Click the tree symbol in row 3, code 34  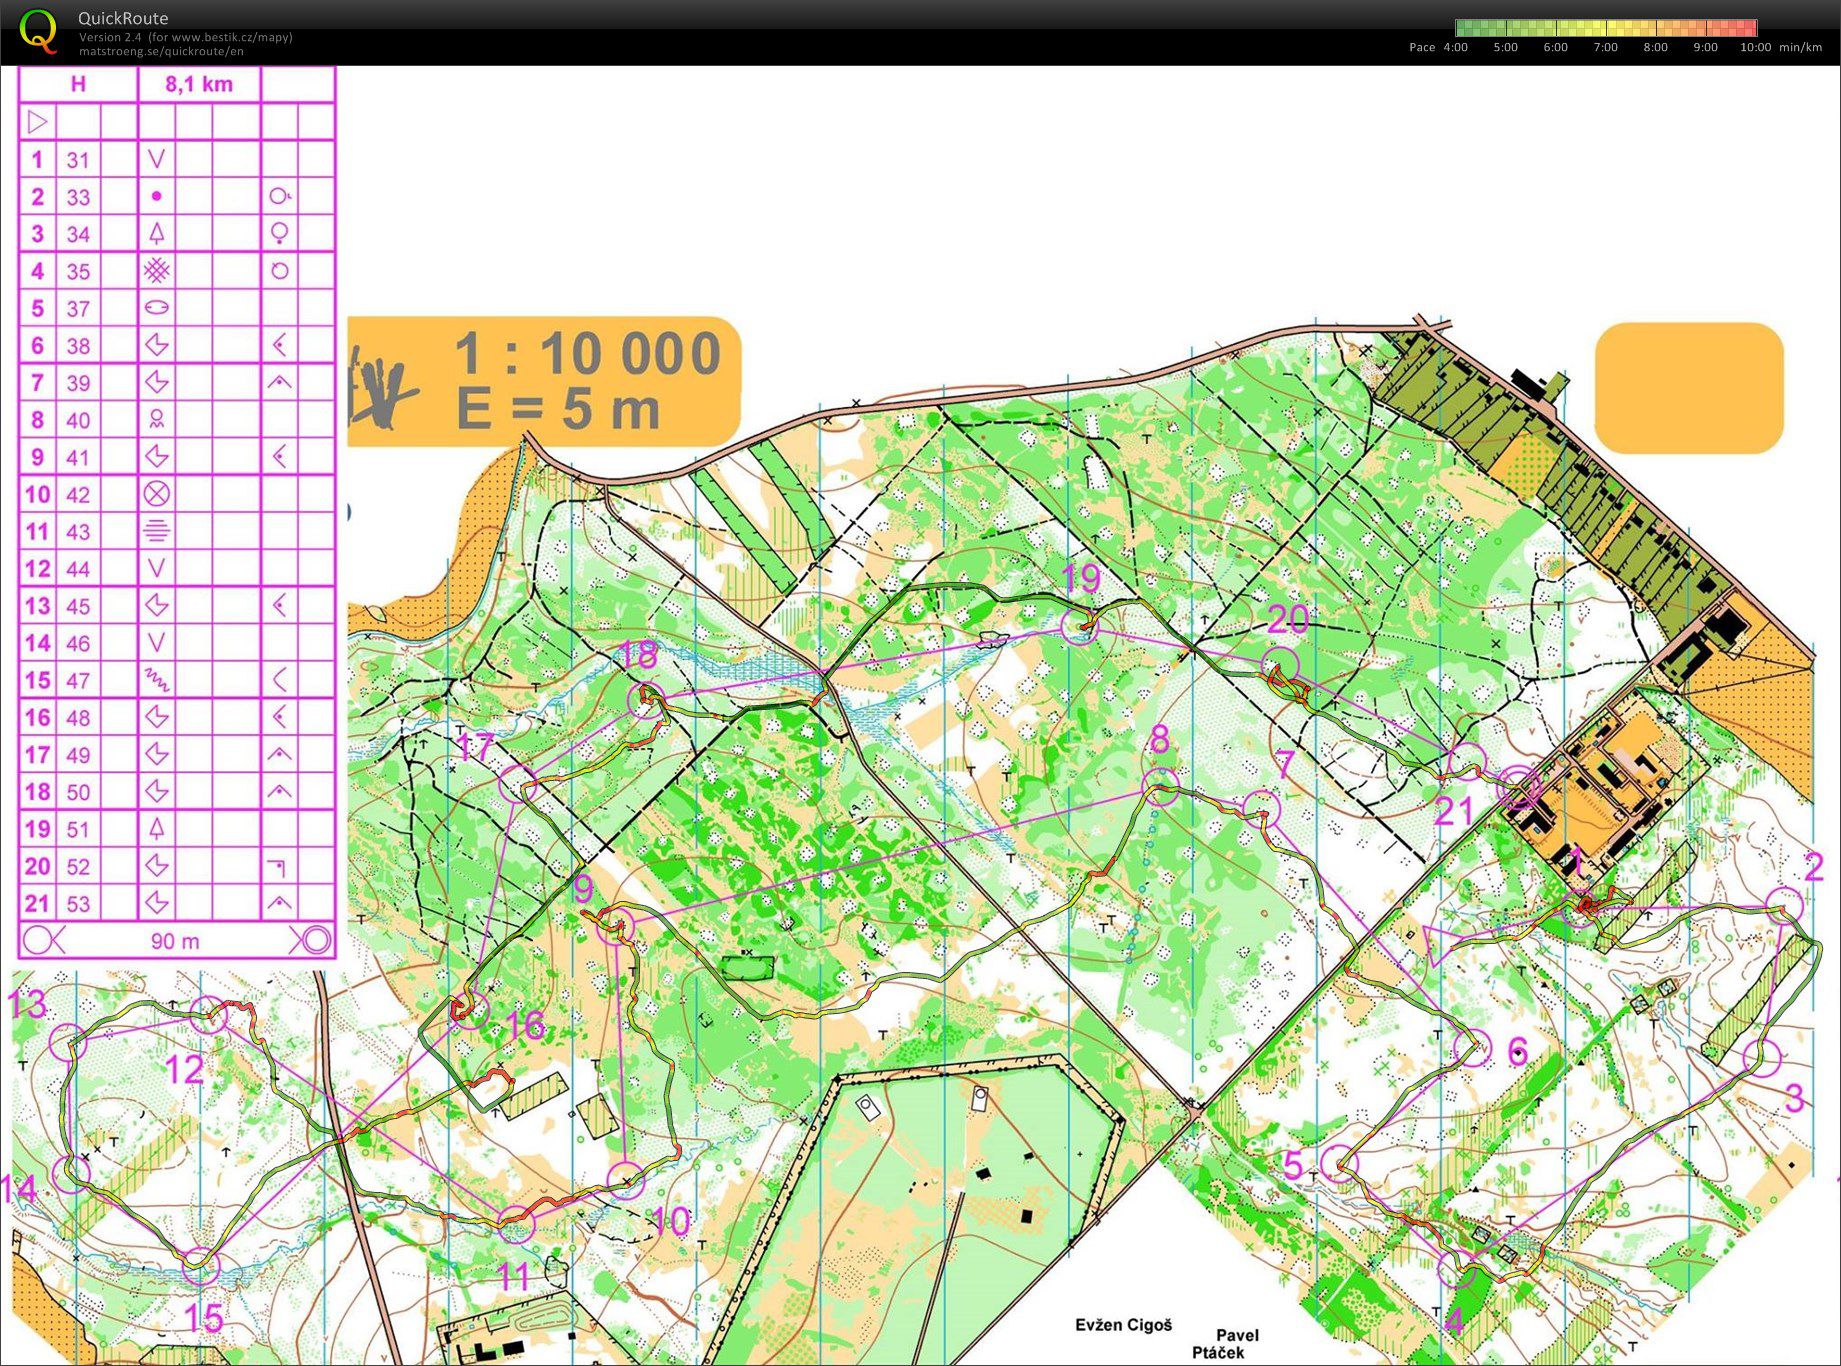click(x=156, y=234)
